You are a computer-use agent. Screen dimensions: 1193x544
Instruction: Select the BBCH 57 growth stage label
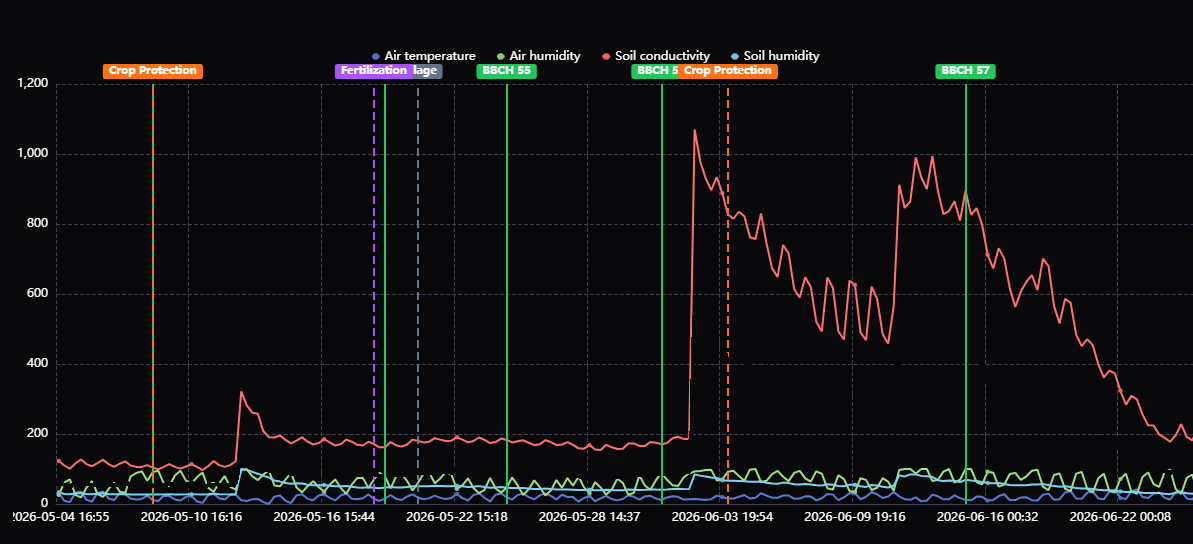966,71
